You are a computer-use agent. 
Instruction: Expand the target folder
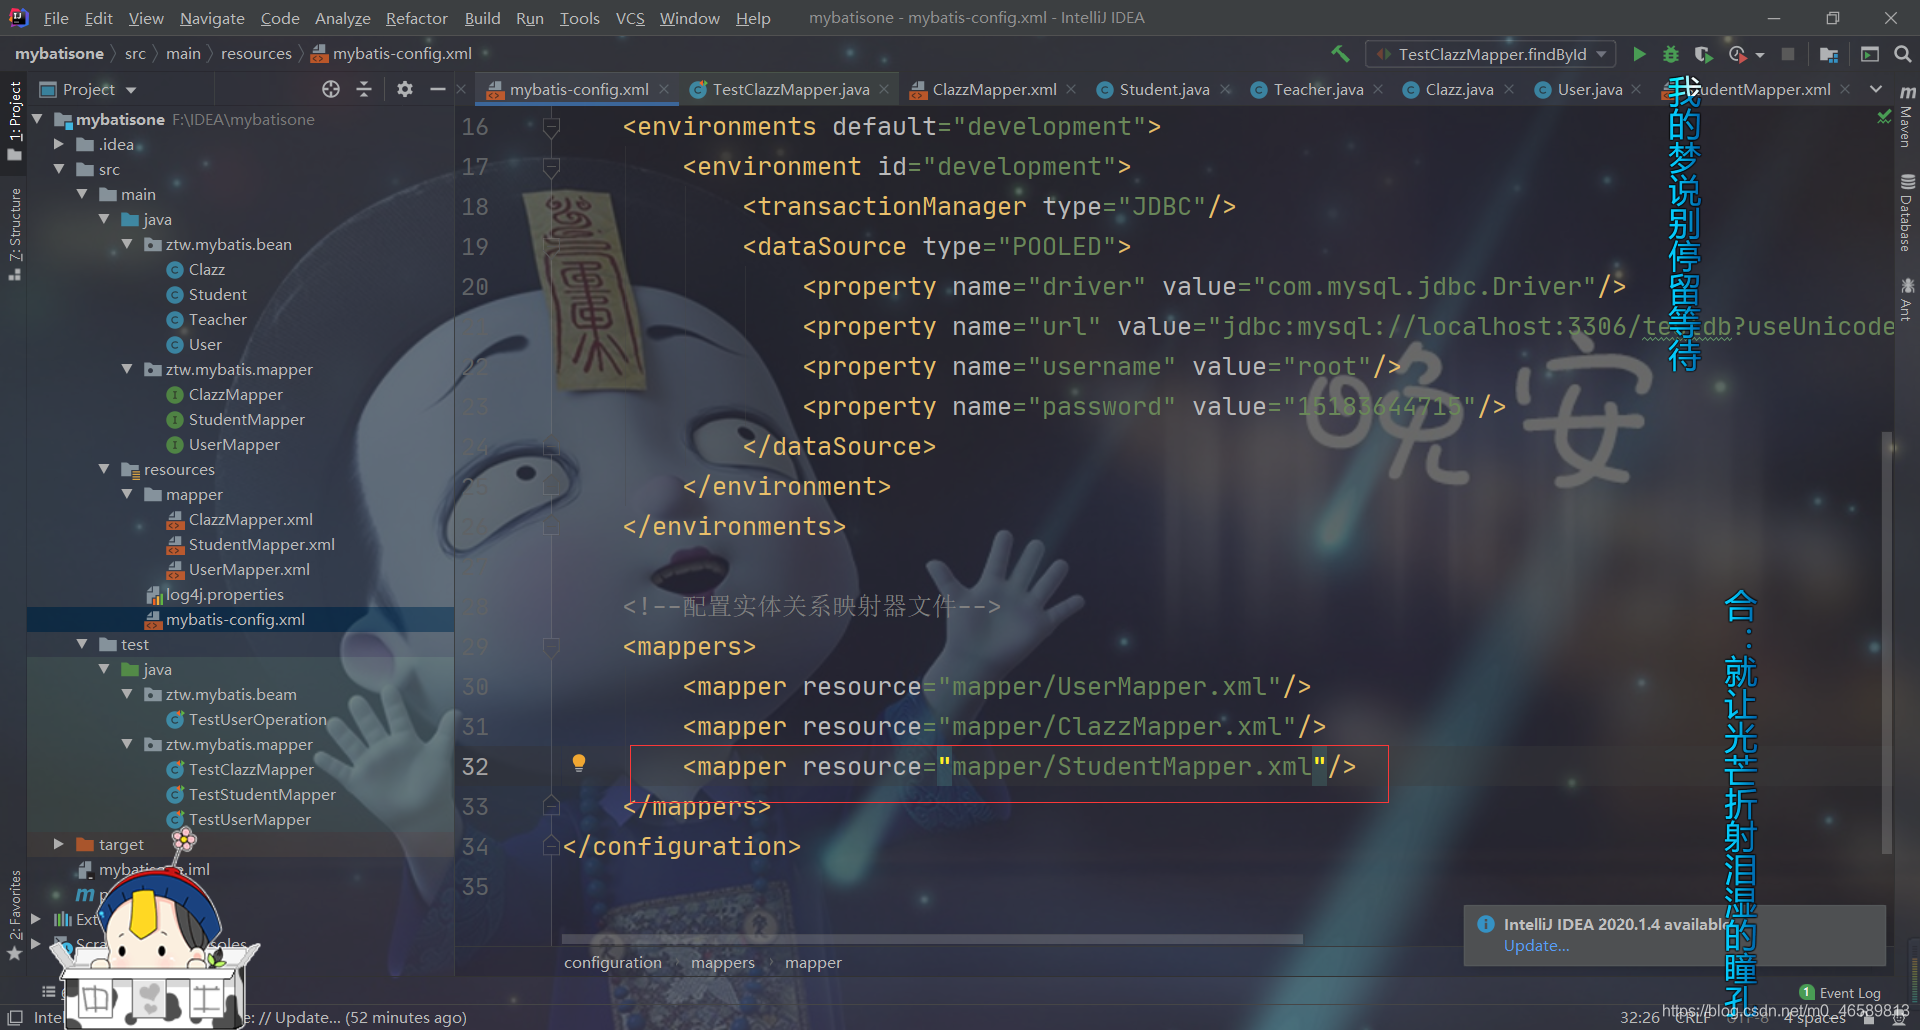59,844
